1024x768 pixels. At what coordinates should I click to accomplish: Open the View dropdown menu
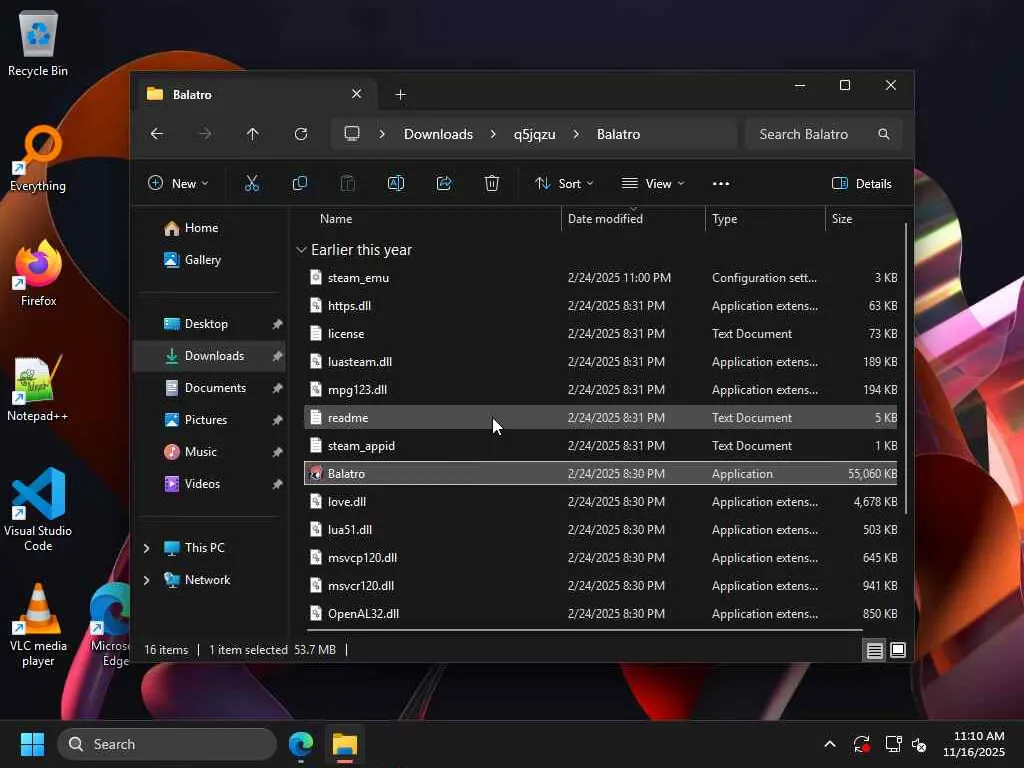(x=653, y=184)
